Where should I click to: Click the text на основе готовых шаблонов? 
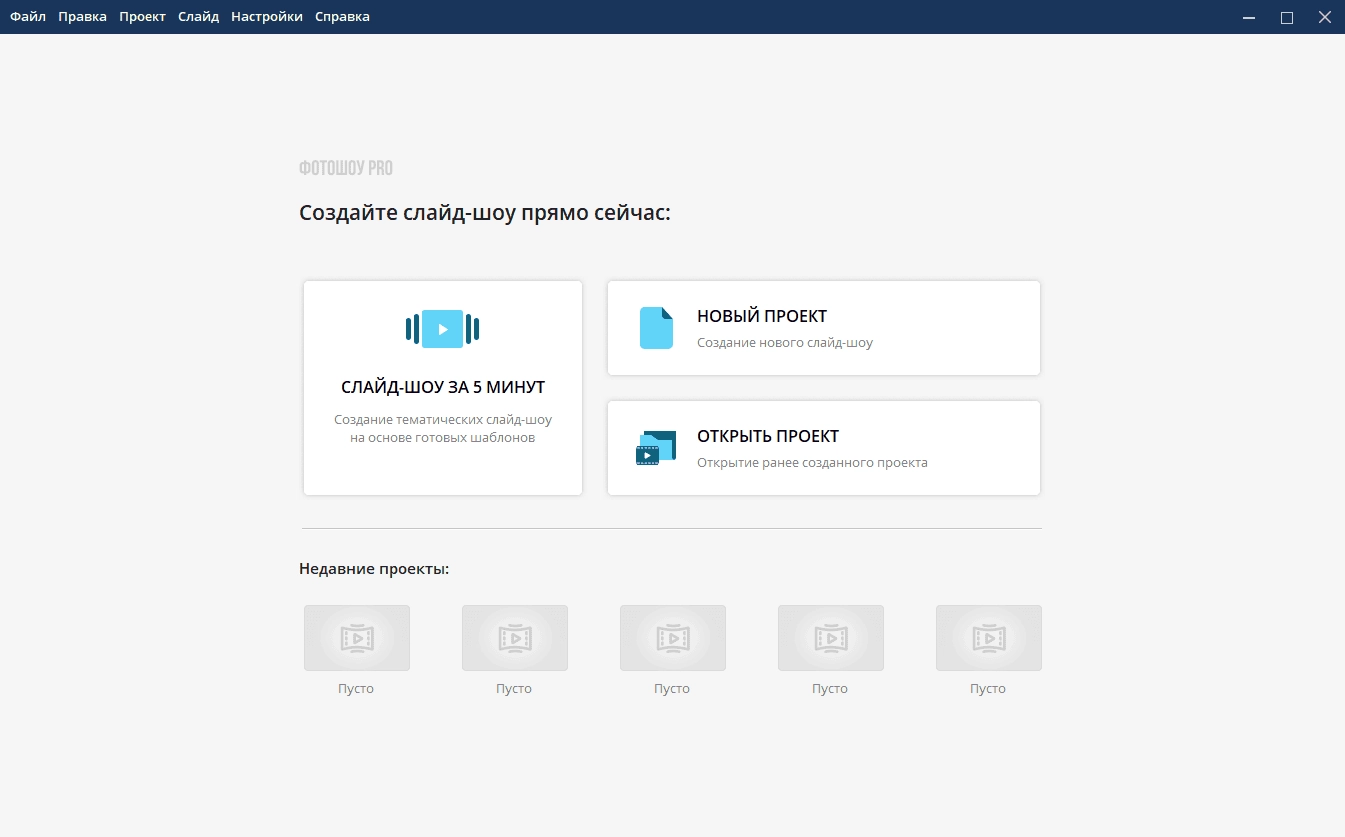coord(443,438)
